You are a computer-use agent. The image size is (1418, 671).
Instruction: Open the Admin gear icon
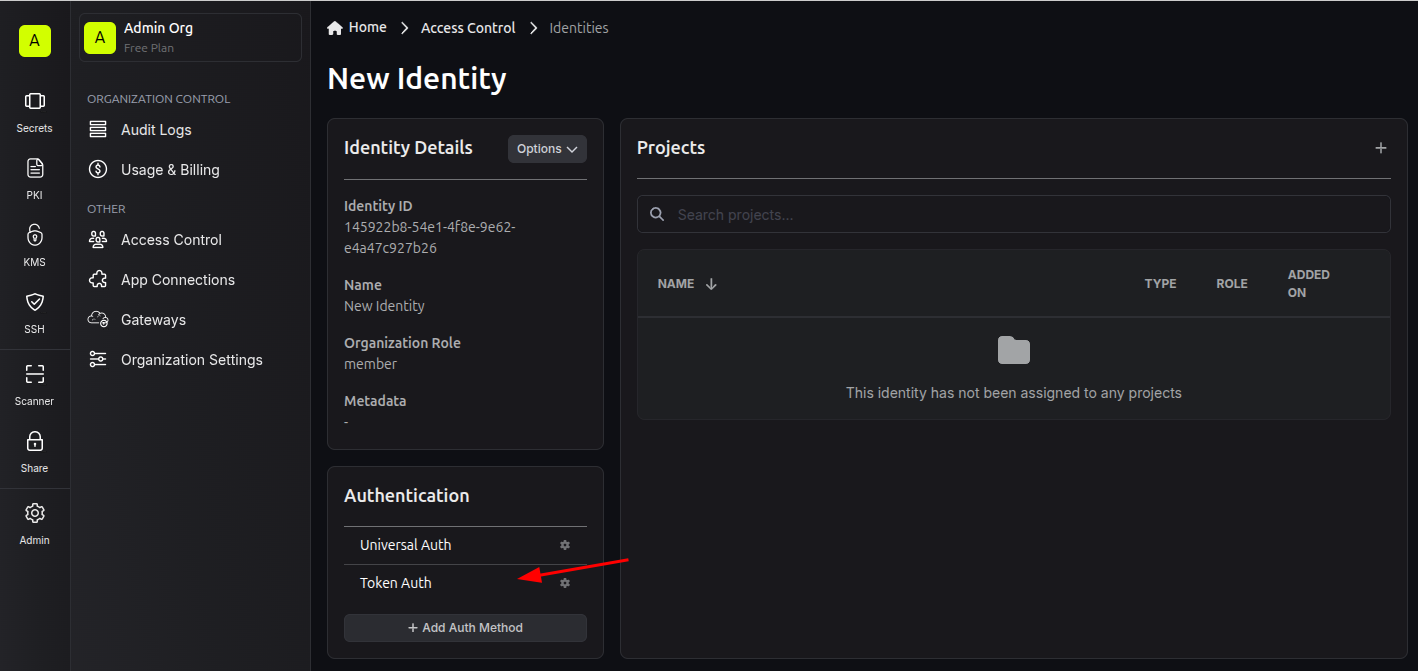[x=35, y=513]
